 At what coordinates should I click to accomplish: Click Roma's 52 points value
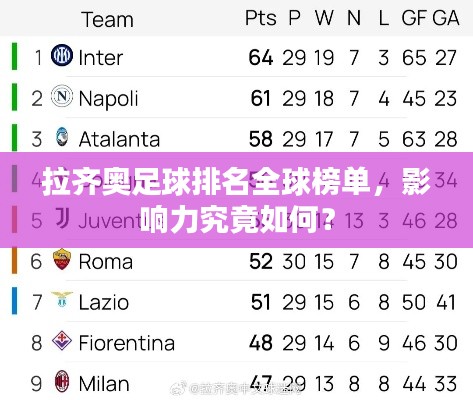click(x=261, y=261)
